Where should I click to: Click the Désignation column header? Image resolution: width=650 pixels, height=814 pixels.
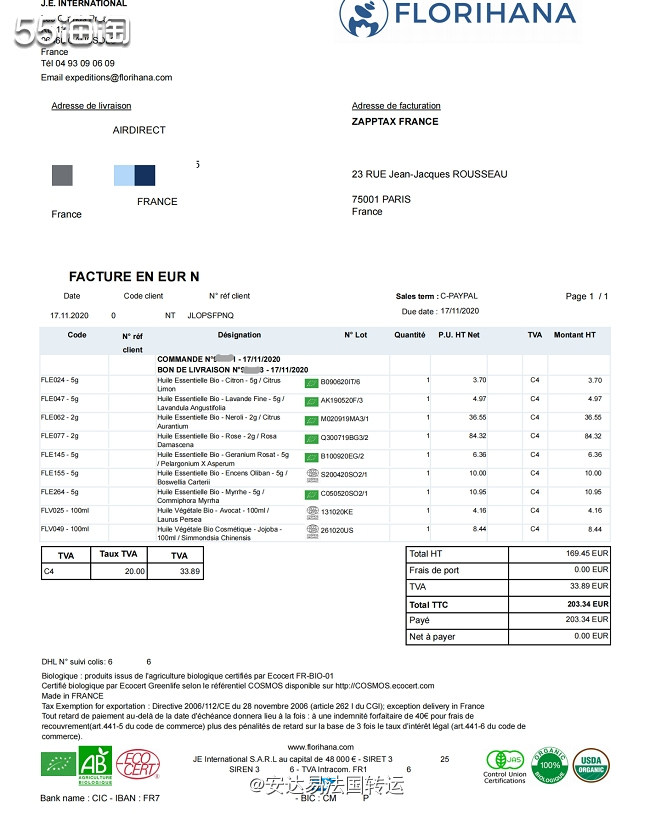coord(239,336)
